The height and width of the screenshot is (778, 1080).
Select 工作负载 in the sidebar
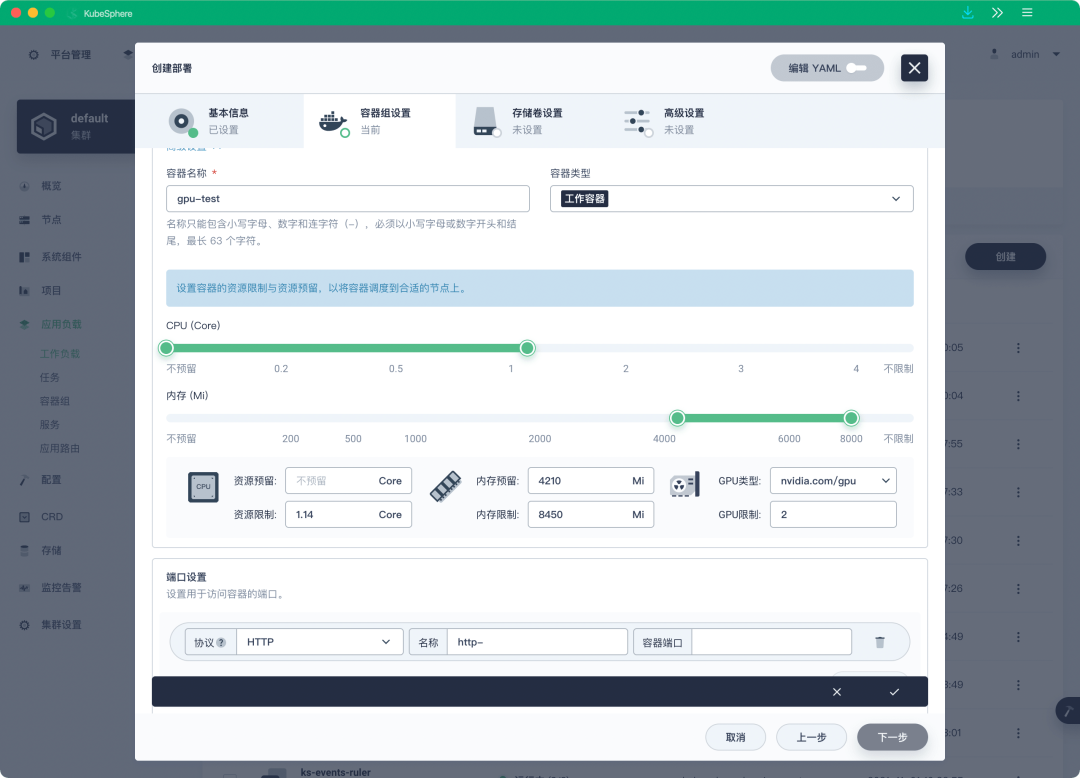coord(60,353)
